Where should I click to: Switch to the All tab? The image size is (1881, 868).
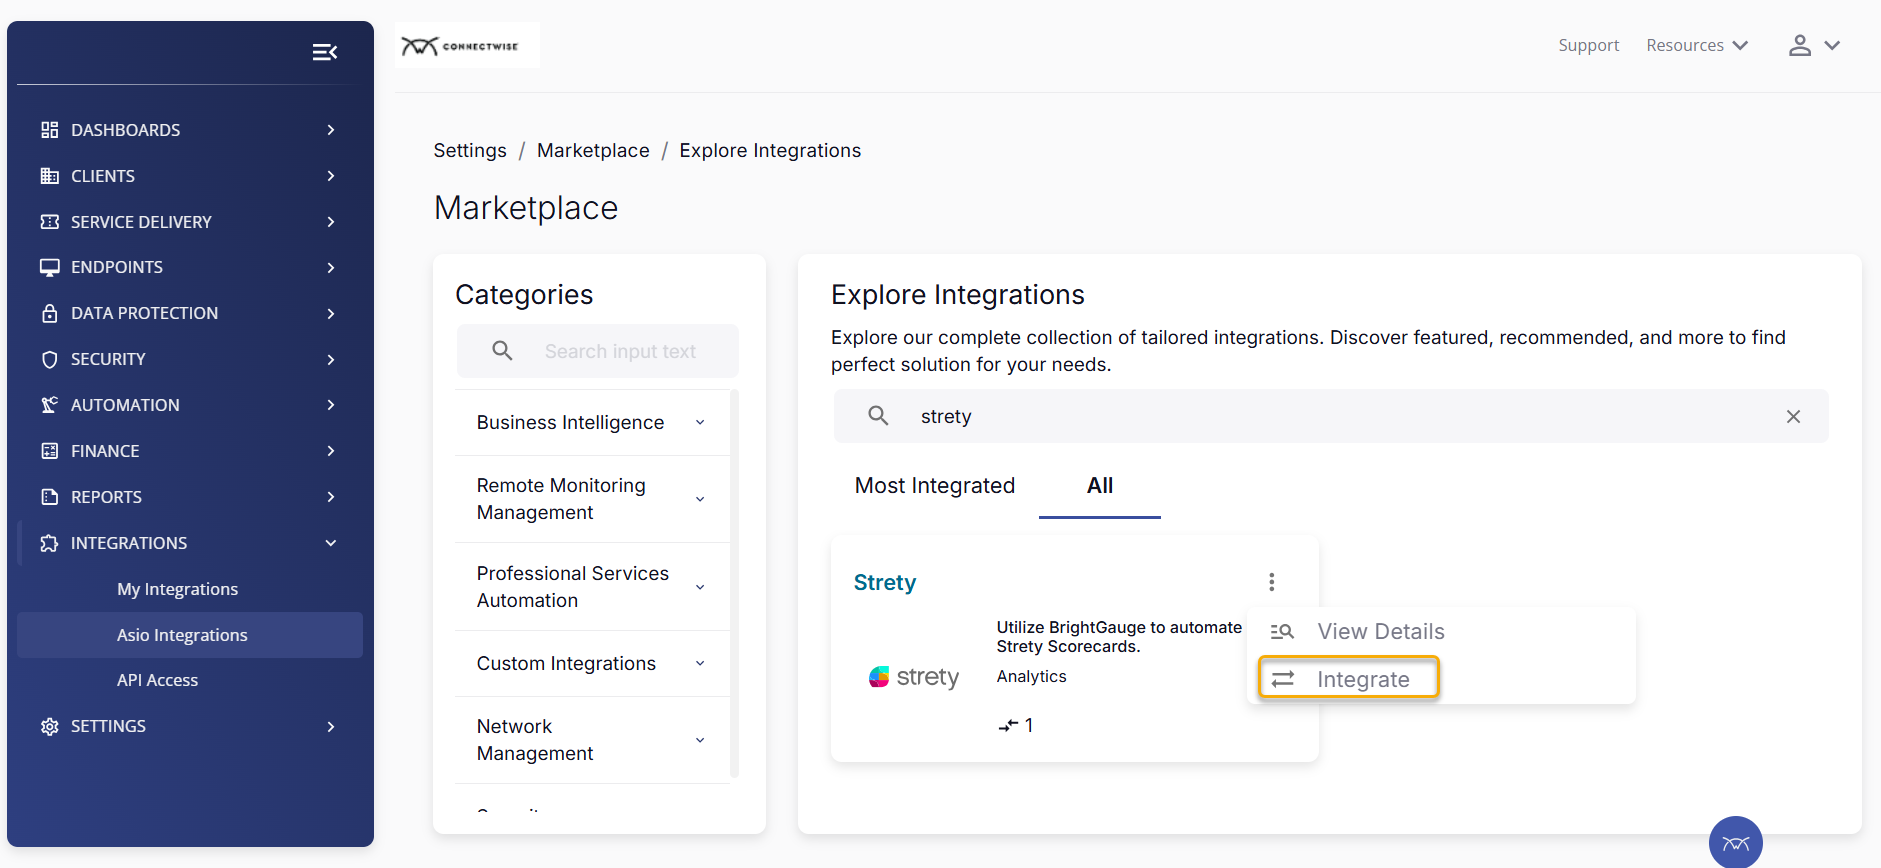coord(1100,486)
